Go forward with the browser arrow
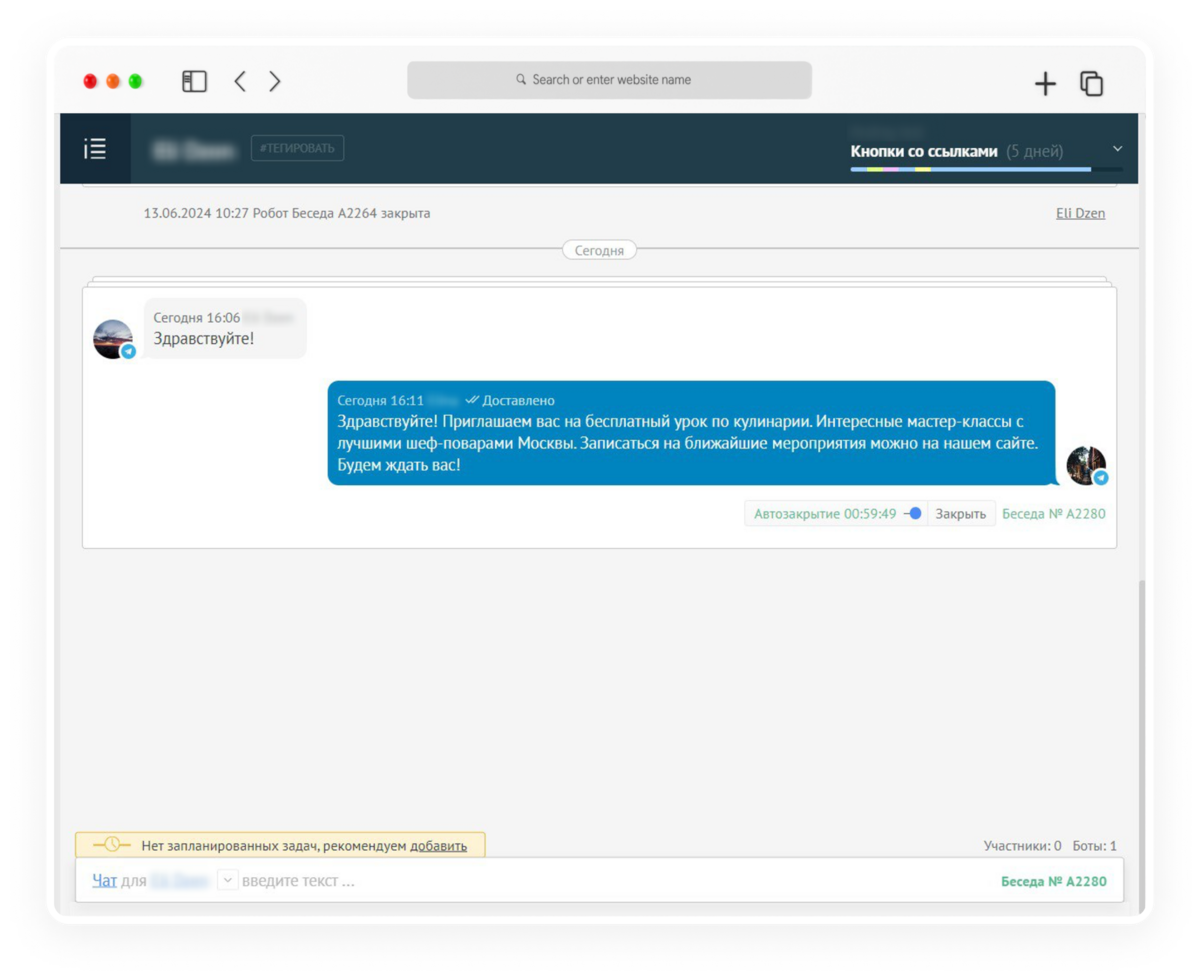The image size is (1200, 979). point(275,82)
